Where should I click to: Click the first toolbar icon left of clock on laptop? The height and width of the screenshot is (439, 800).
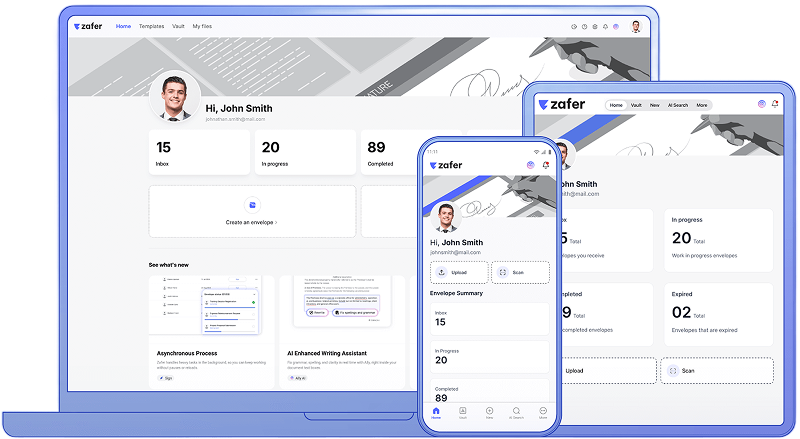573,27
